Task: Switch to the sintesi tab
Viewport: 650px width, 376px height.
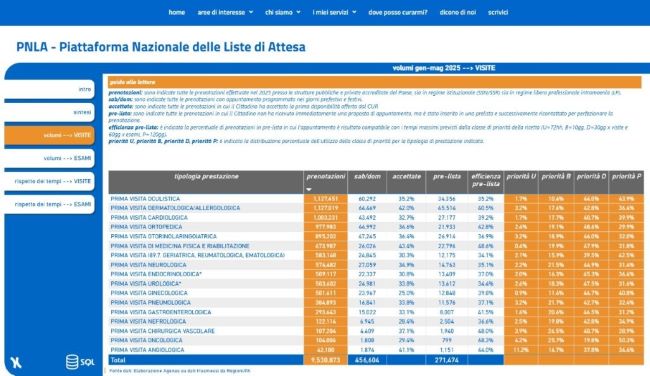Action: [x=49, y=112]
